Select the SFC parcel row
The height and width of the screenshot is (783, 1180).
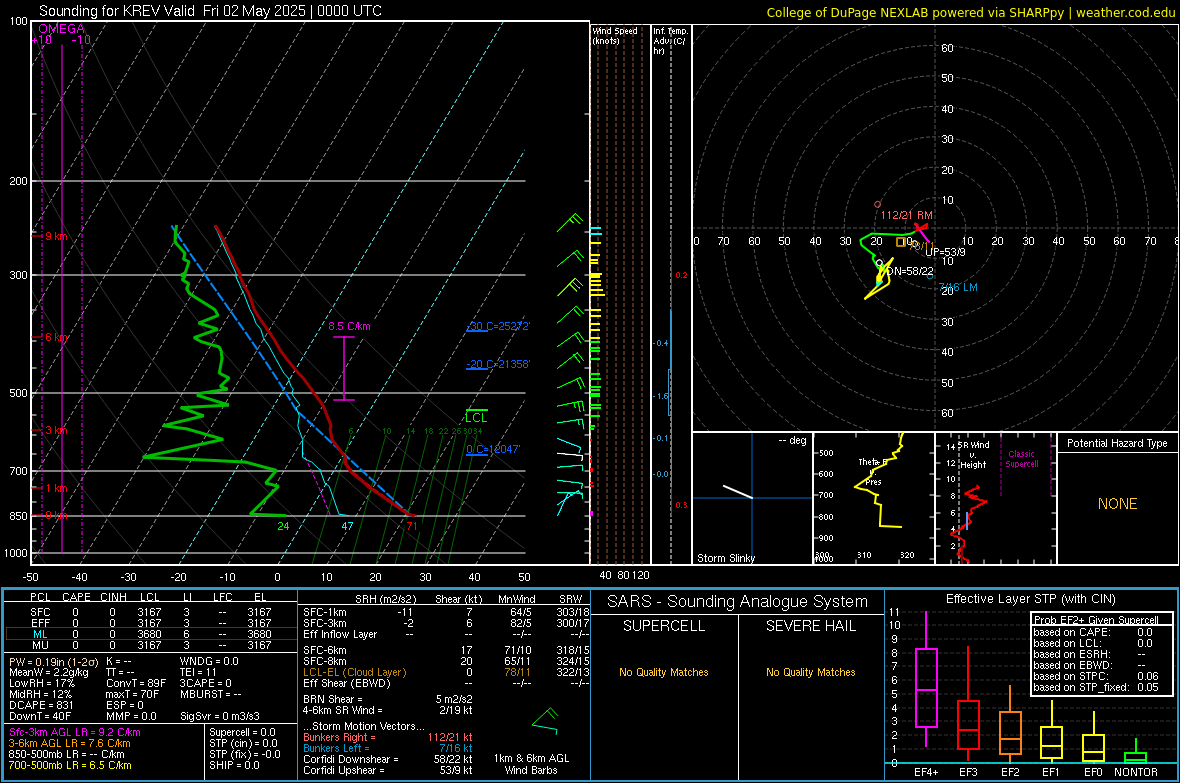[150, 612]
